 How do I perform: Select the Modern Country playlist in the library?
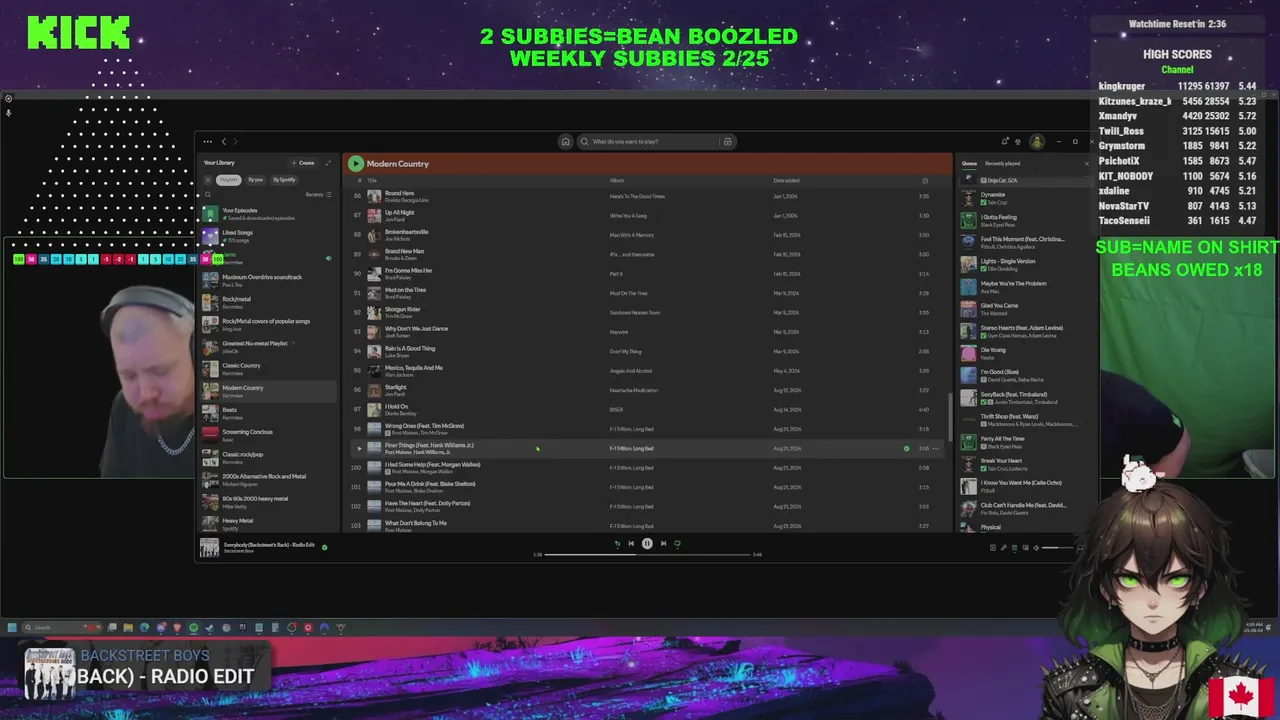[x=268, y=391]
